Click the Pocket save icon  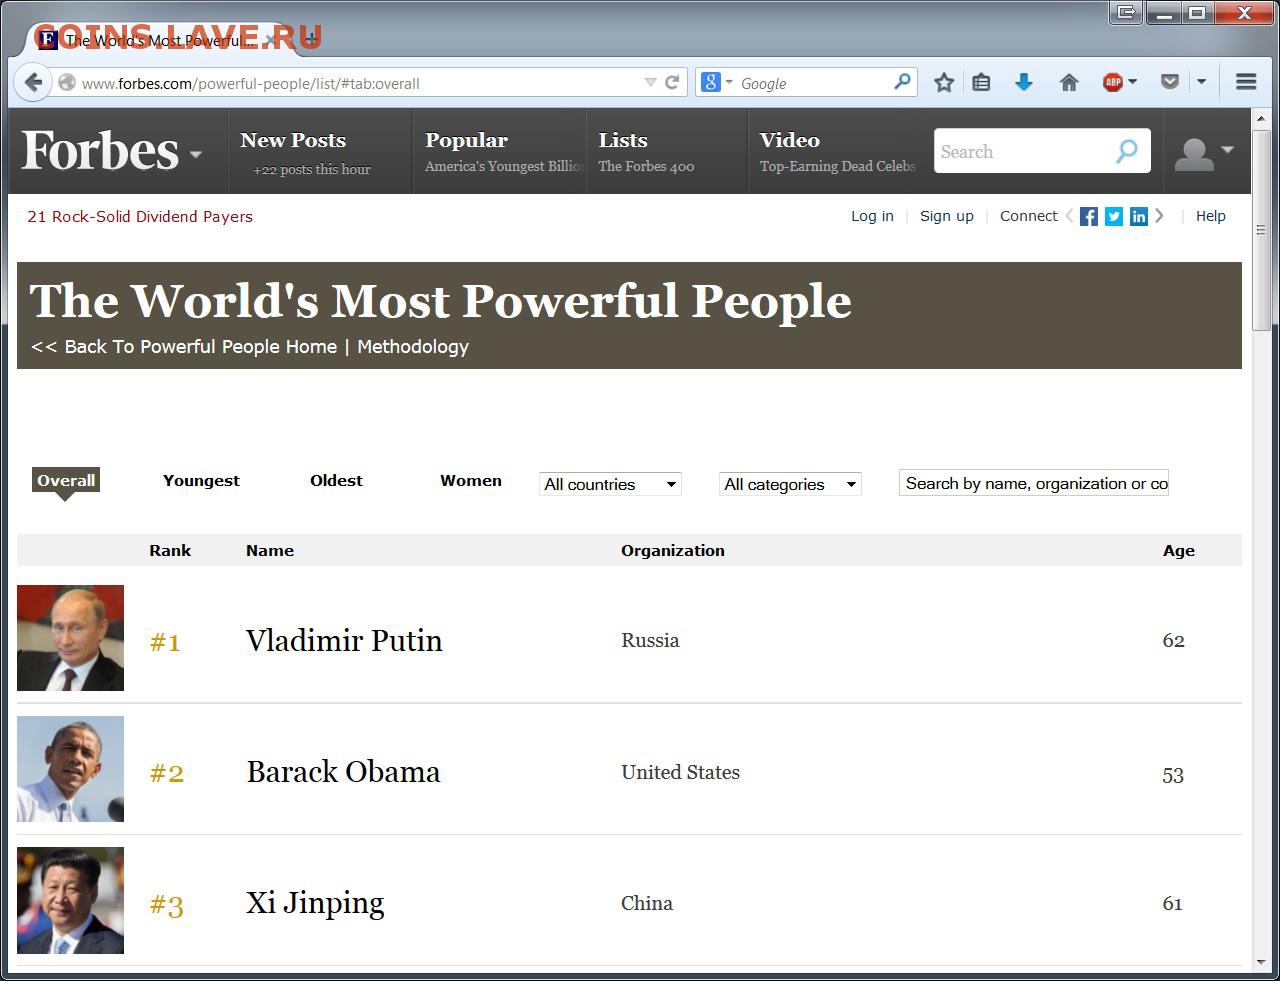(1169, 82)
